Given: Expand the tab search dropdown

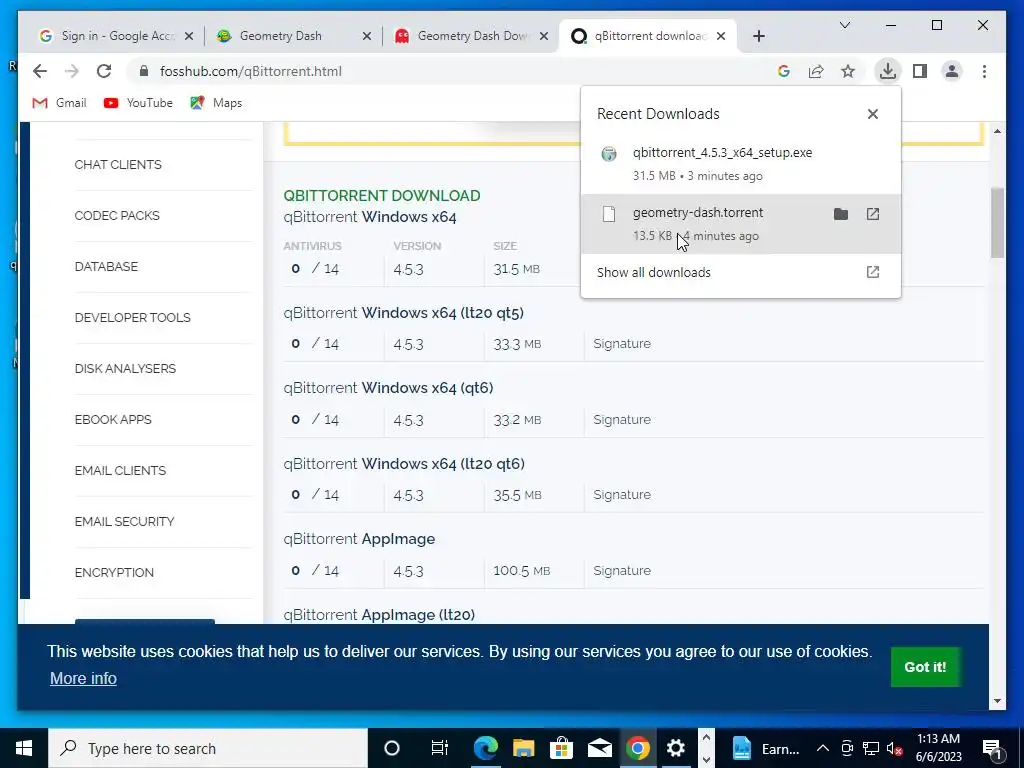Looking at the screenshot, I should pos(844,25).
